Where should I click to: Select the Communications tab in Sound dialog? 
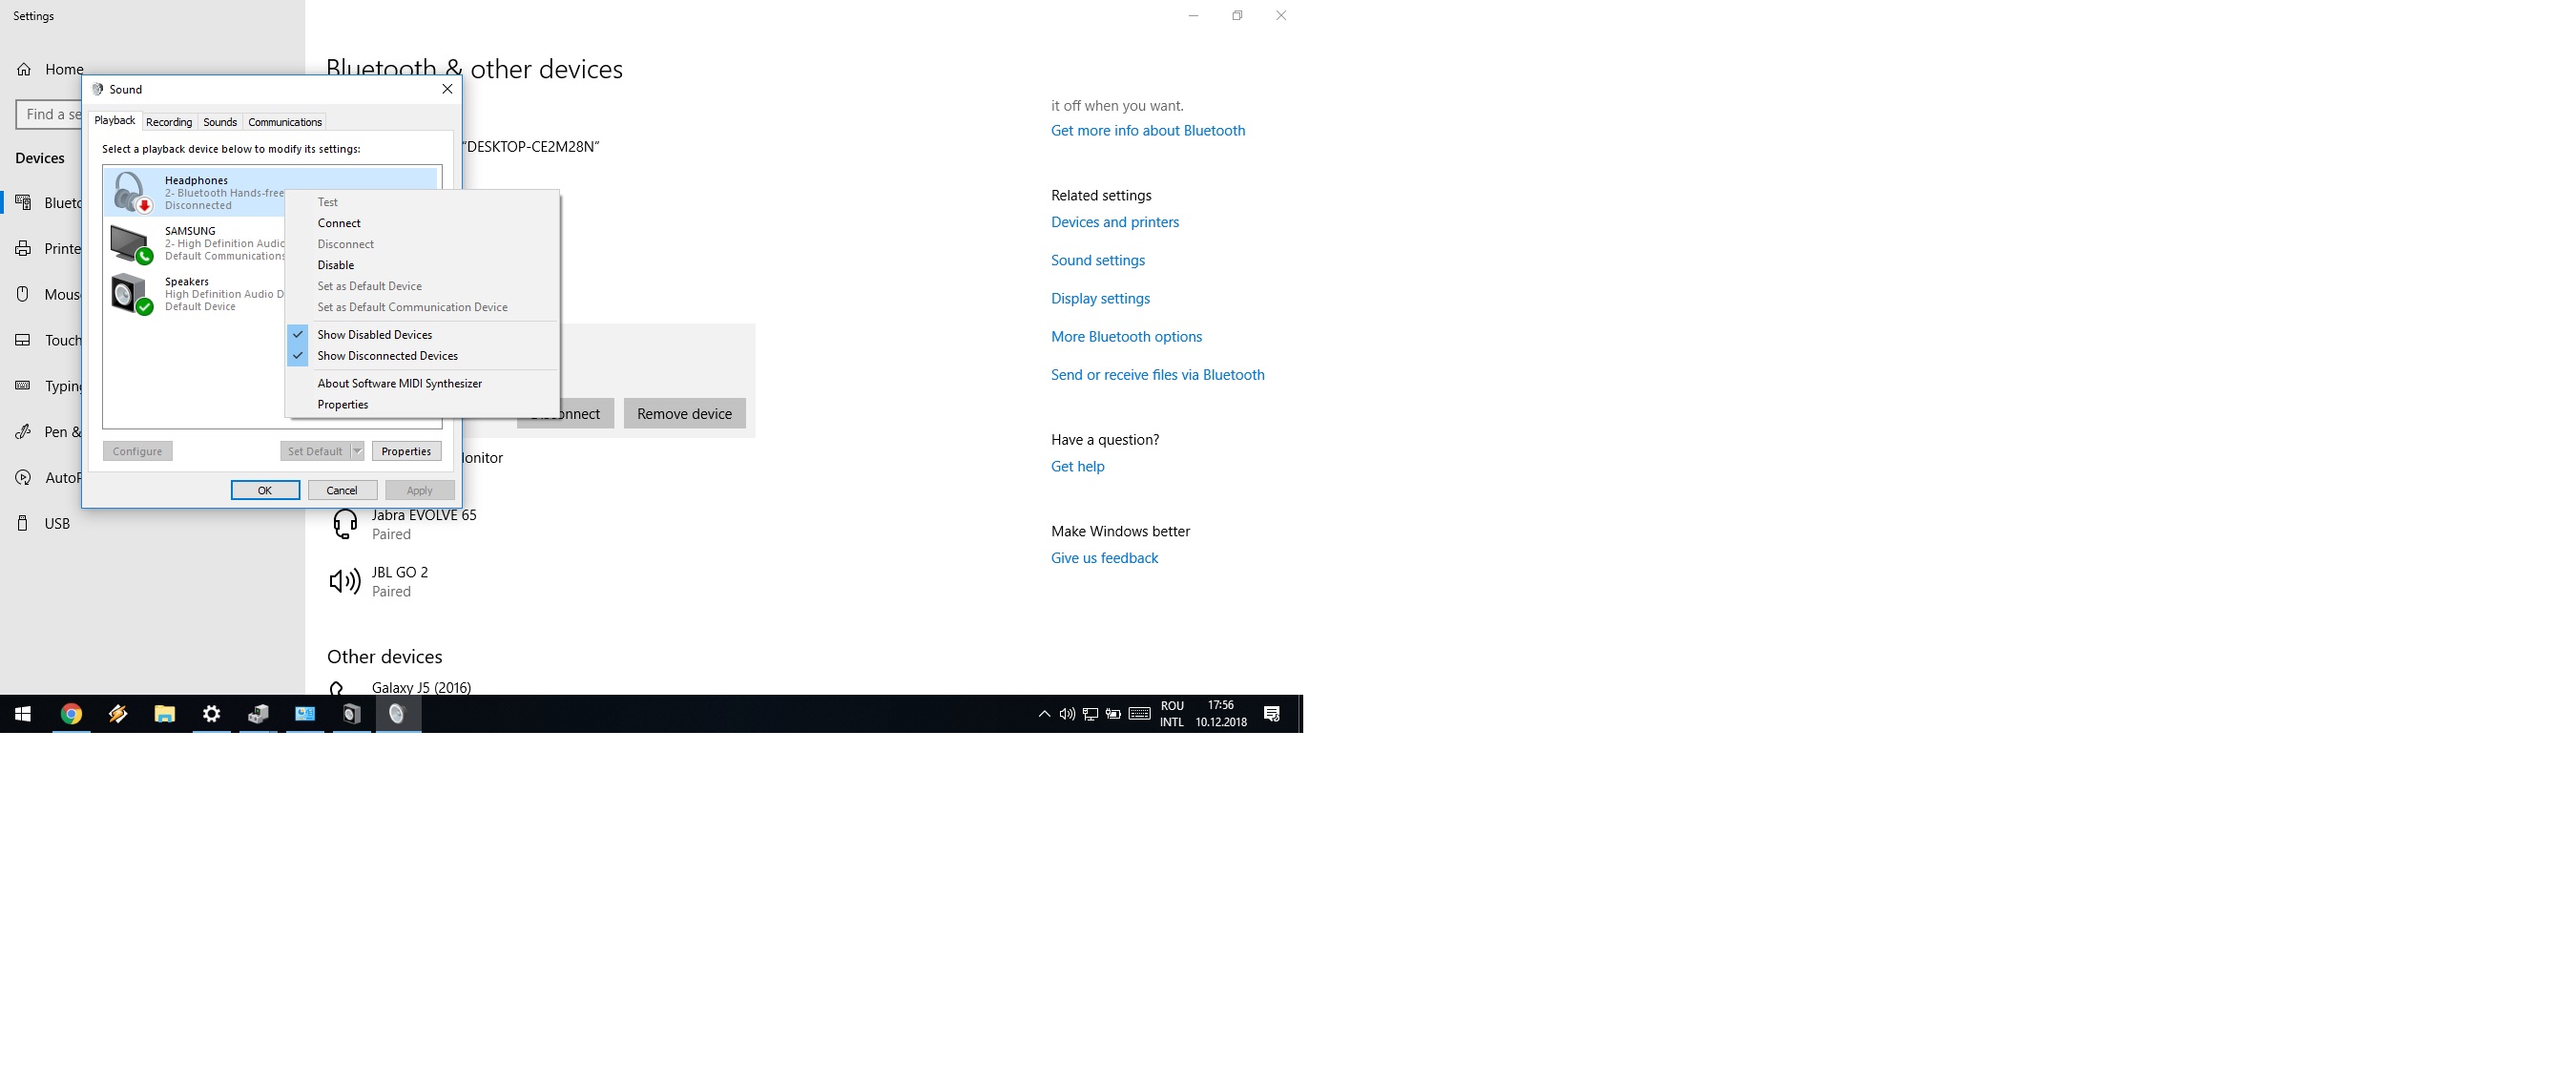284,120
